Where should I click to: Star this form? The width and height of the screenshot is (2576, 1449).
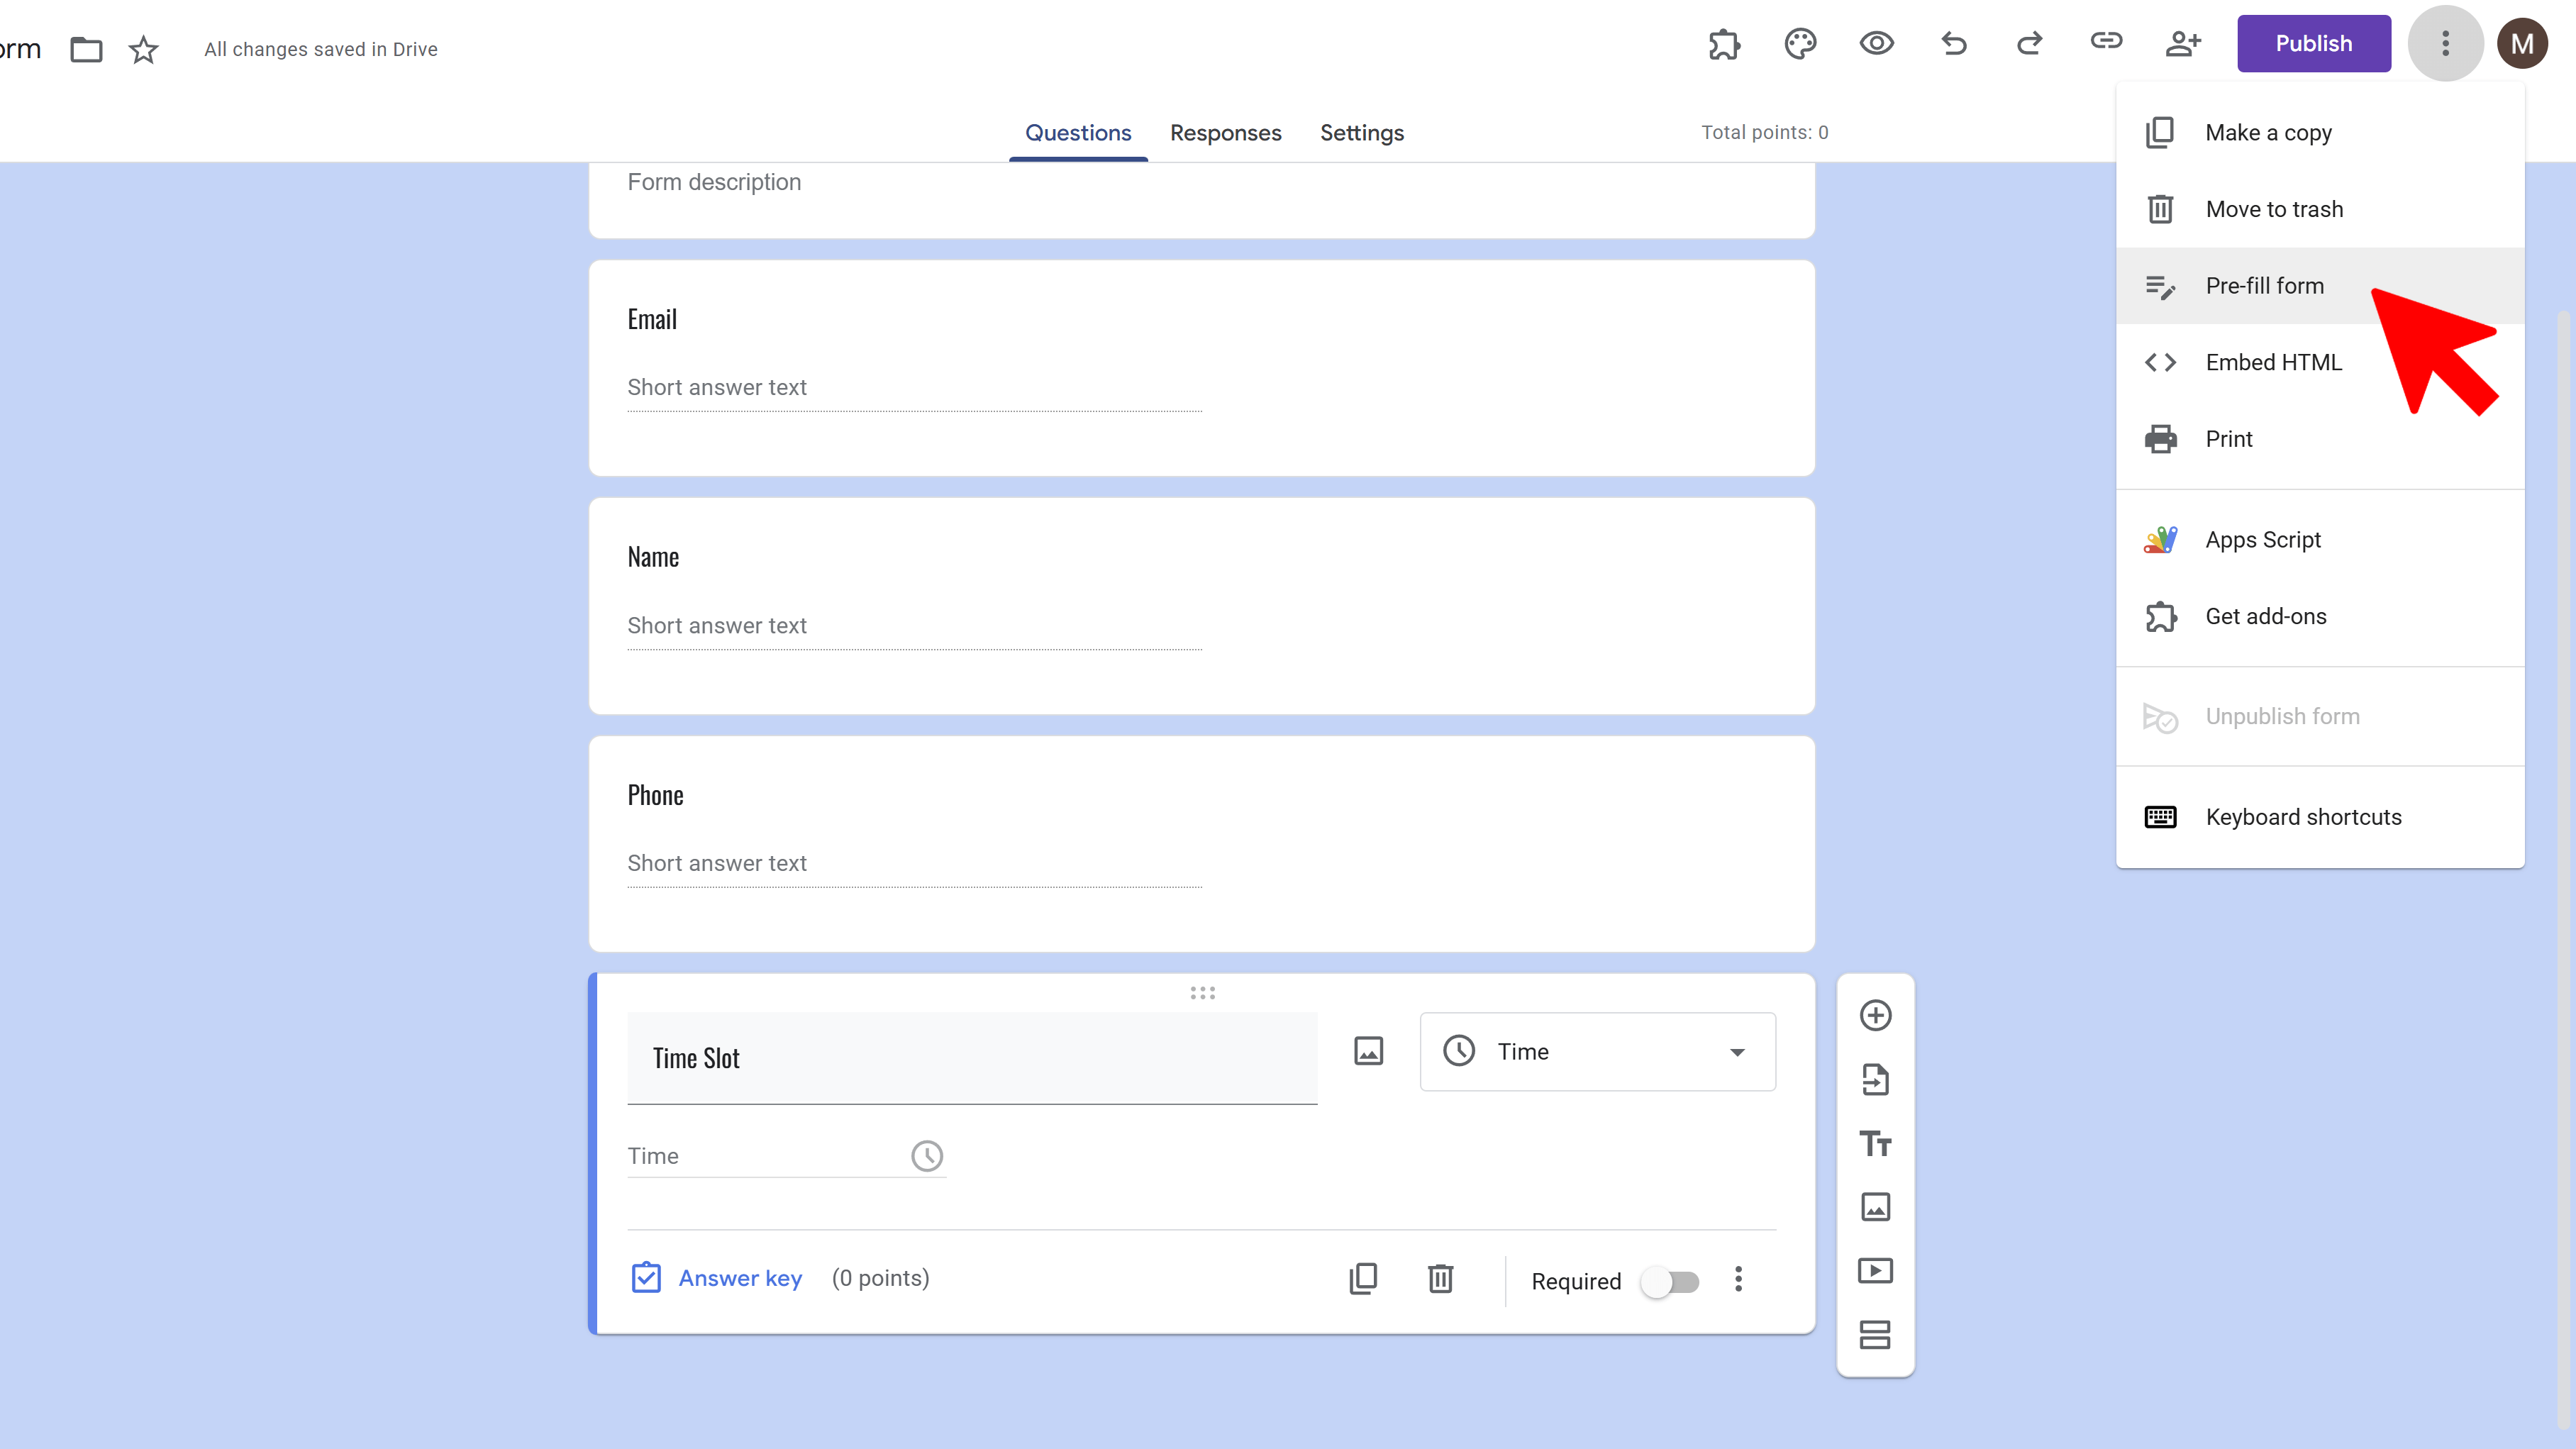click(144, 49)
